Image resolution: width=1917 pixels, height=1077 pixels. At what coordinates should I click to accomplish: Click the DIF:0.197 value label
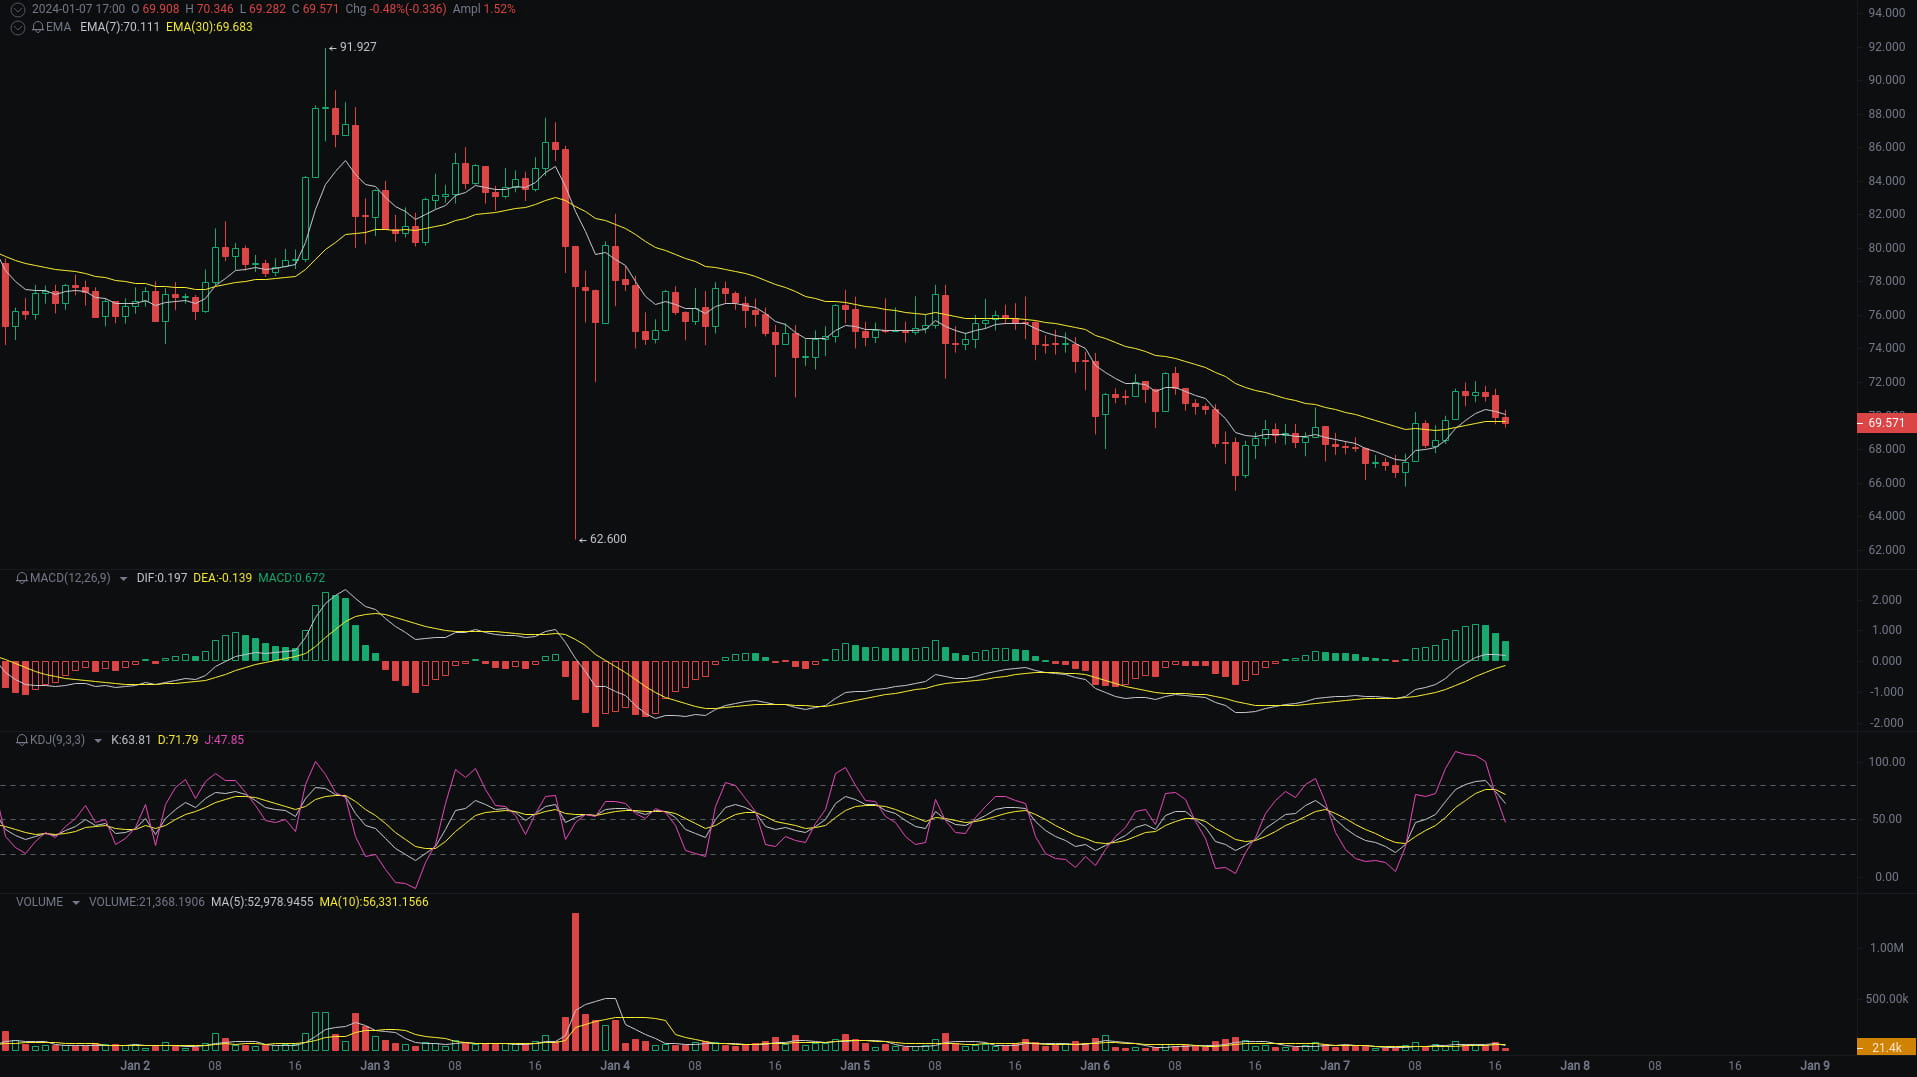pos(161,577)
